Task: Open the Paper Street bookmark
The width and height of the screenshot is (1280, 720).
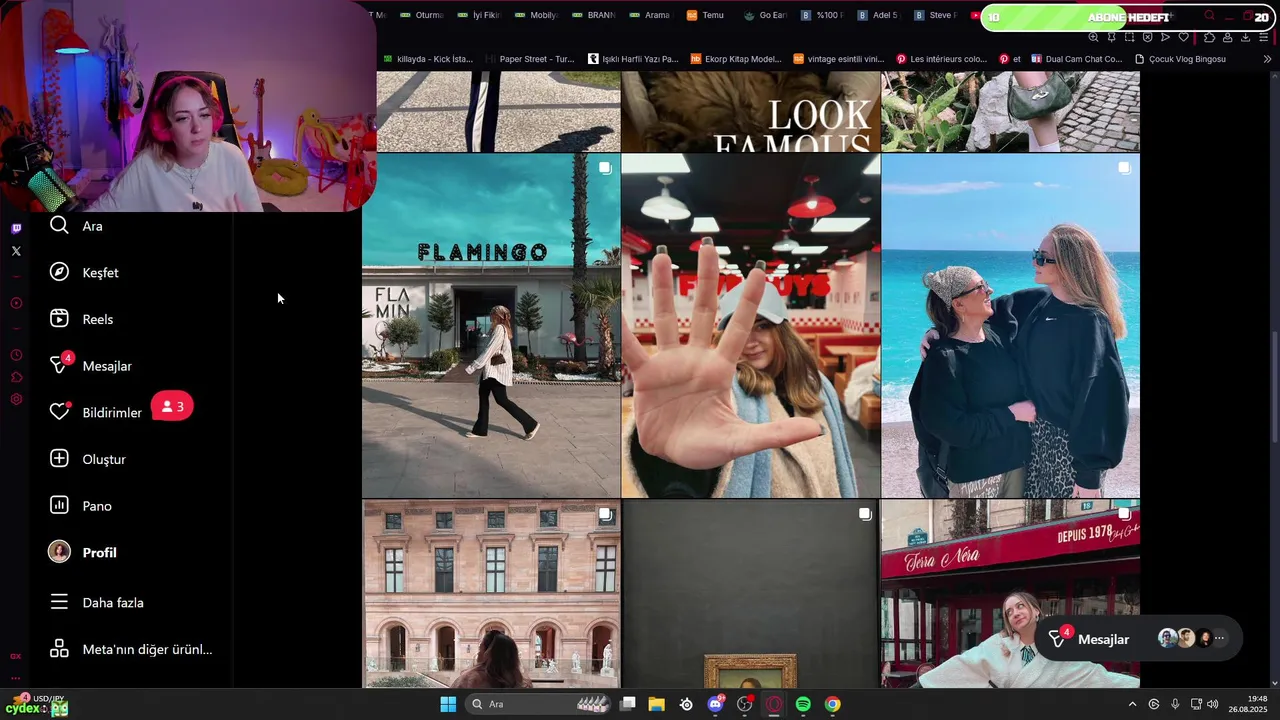Action: pos(530,59)
